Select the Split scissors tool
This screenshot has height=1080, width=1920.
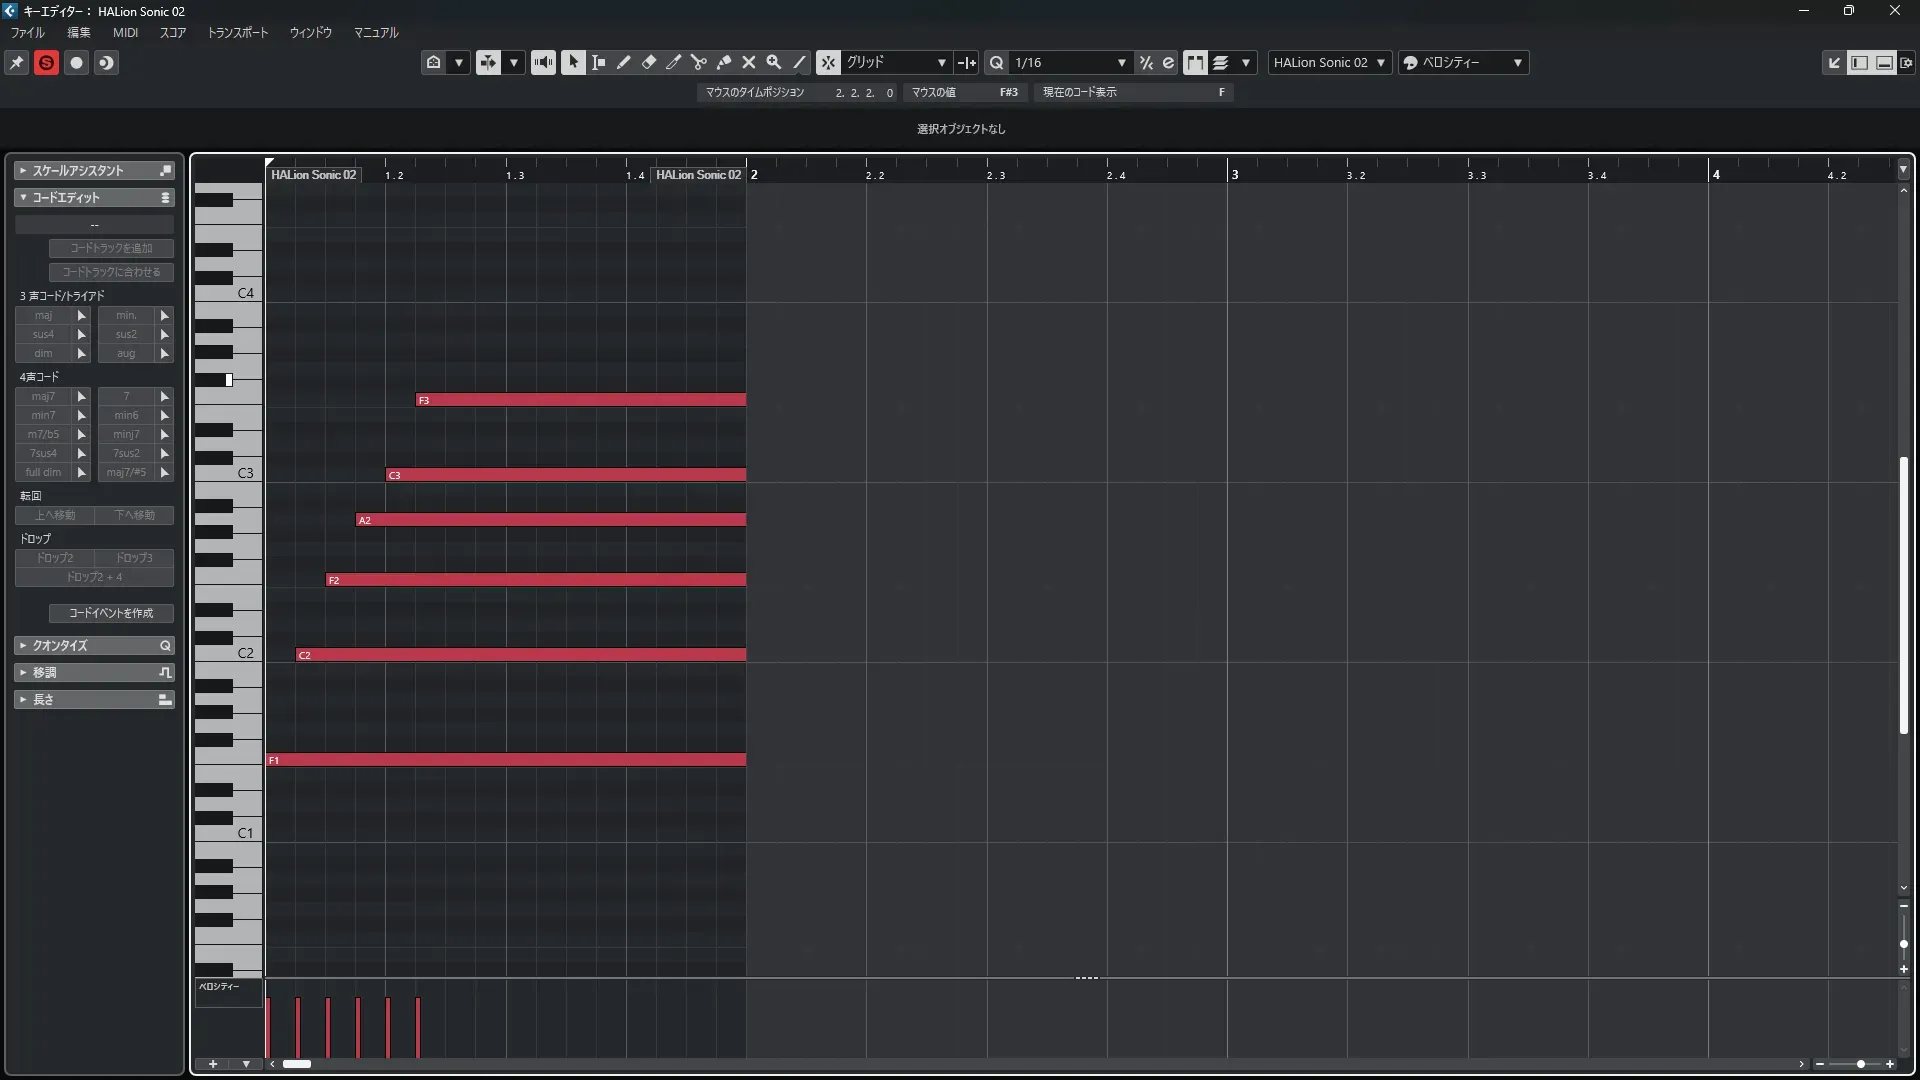coord(699,62)
